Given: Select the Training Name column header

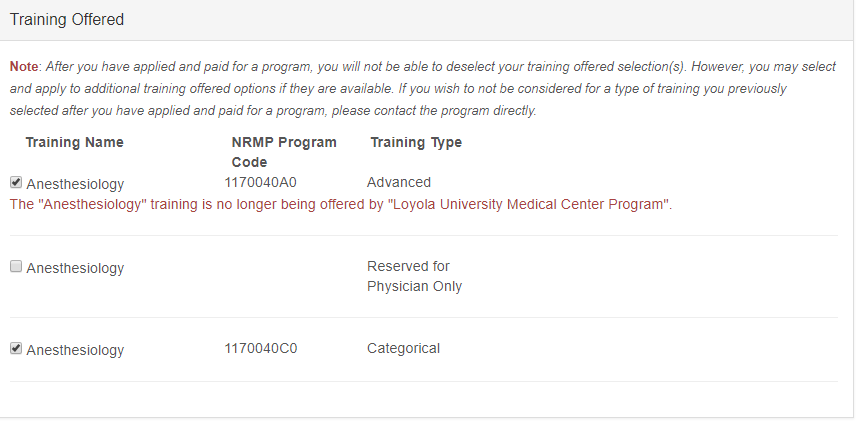Looking at the screenshot, I should click(74, 142).
